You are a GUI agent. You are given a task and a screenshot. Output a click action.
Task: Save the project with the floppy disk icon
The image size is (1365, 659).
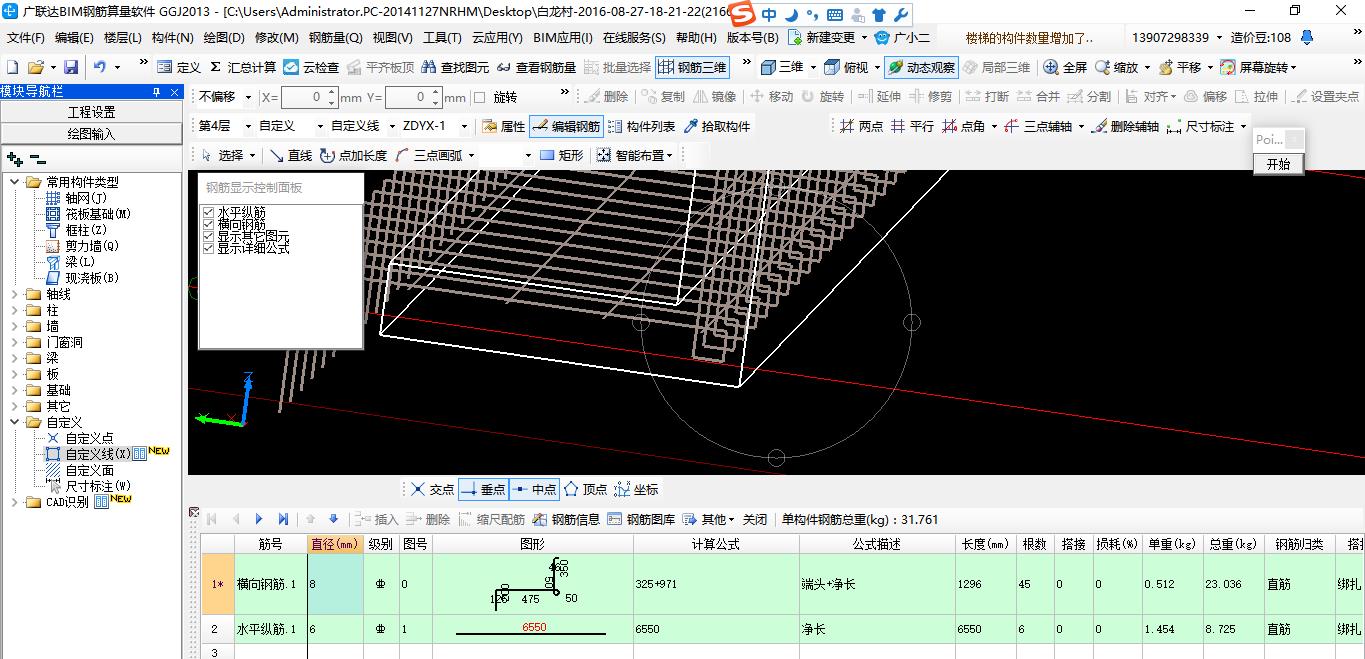(71, 67)
